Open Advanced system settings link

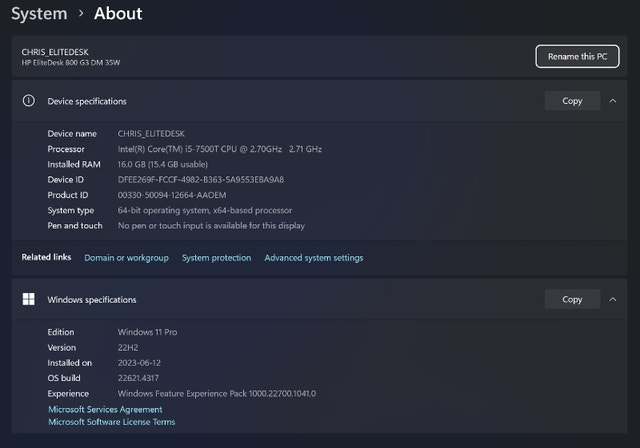[313, 258]
